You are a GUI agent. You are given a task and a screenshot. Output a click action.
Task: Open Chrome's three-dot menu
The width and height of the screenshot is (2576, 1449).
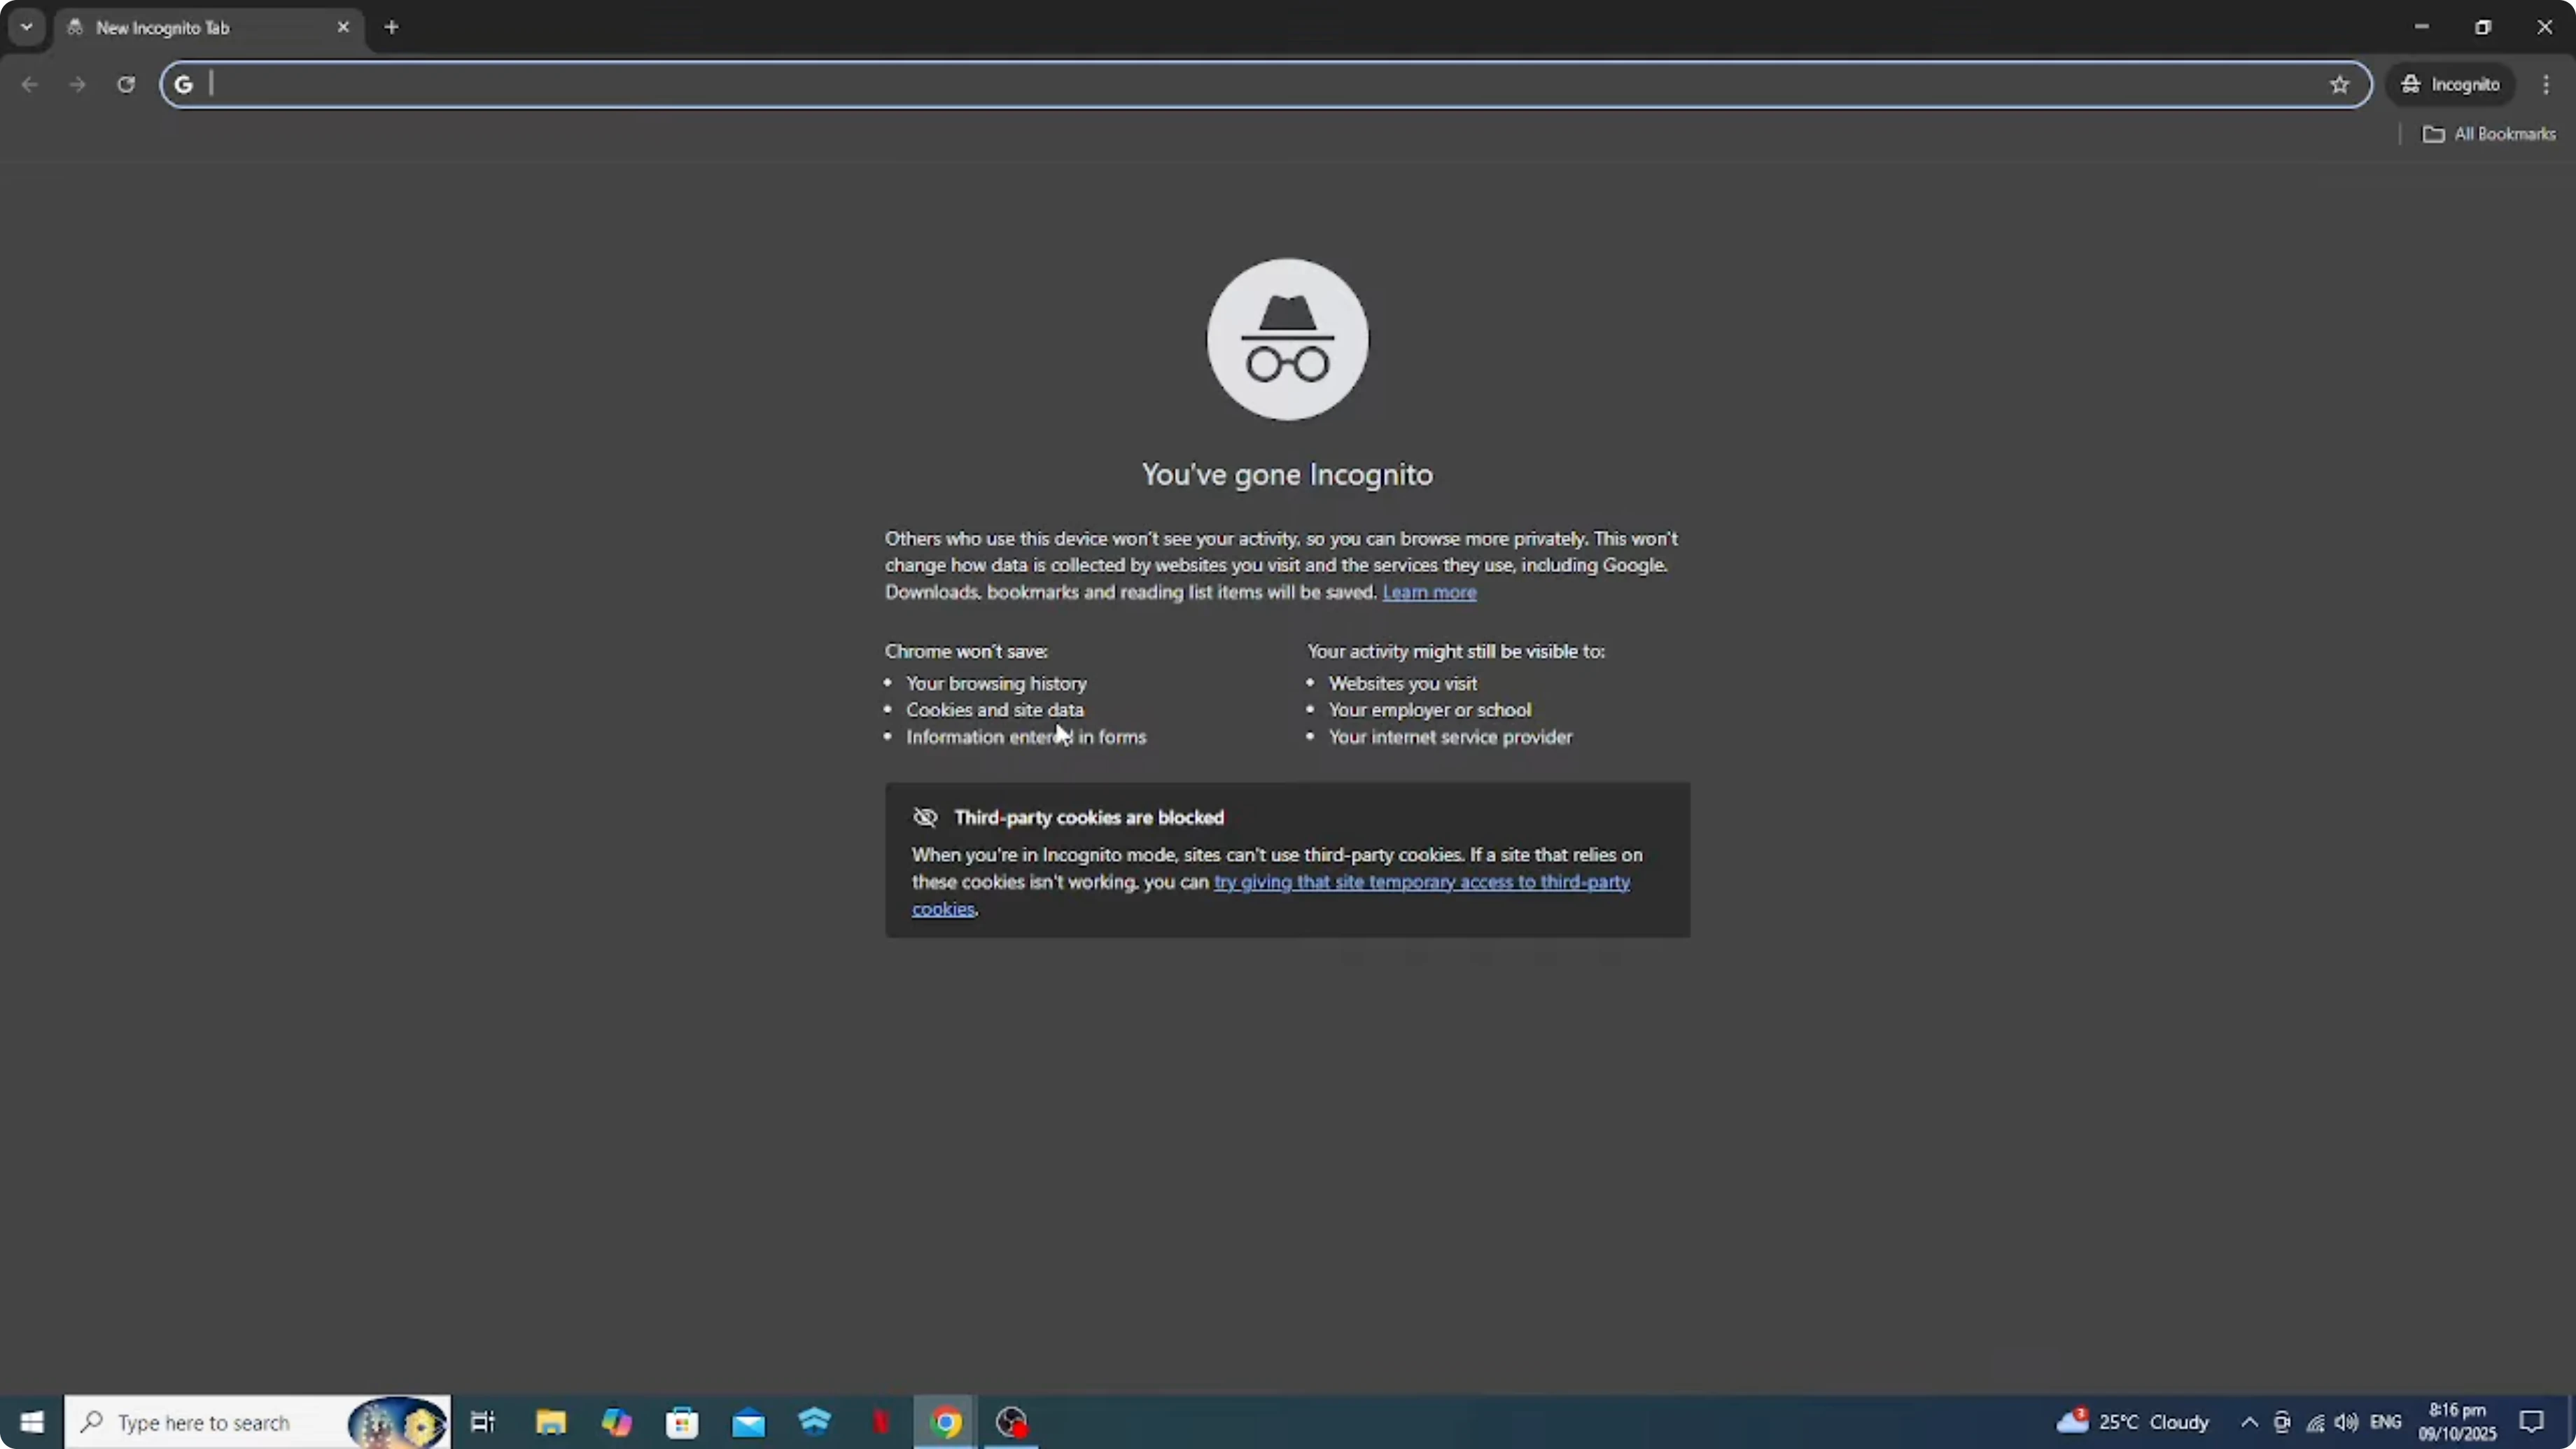(x=2546, y=84)
